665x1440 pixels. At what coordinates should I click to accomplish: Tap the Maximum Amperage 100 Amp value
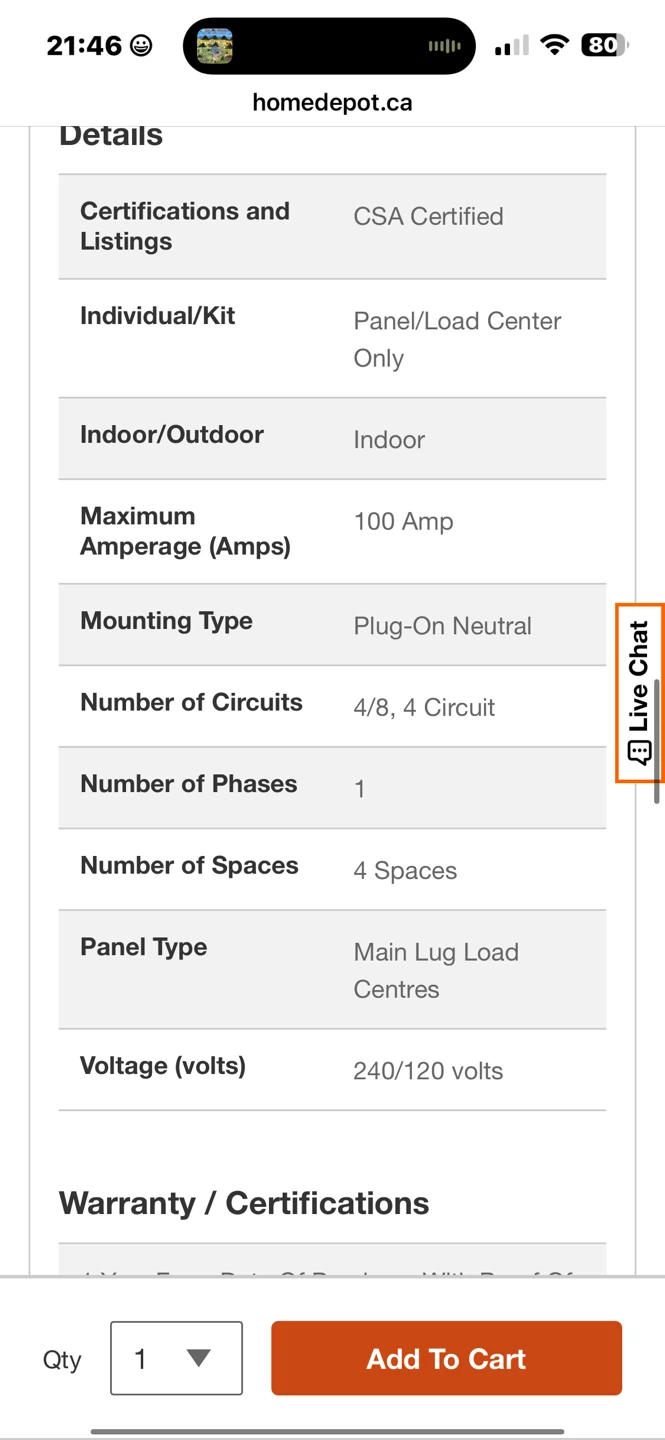pos(403,521)
